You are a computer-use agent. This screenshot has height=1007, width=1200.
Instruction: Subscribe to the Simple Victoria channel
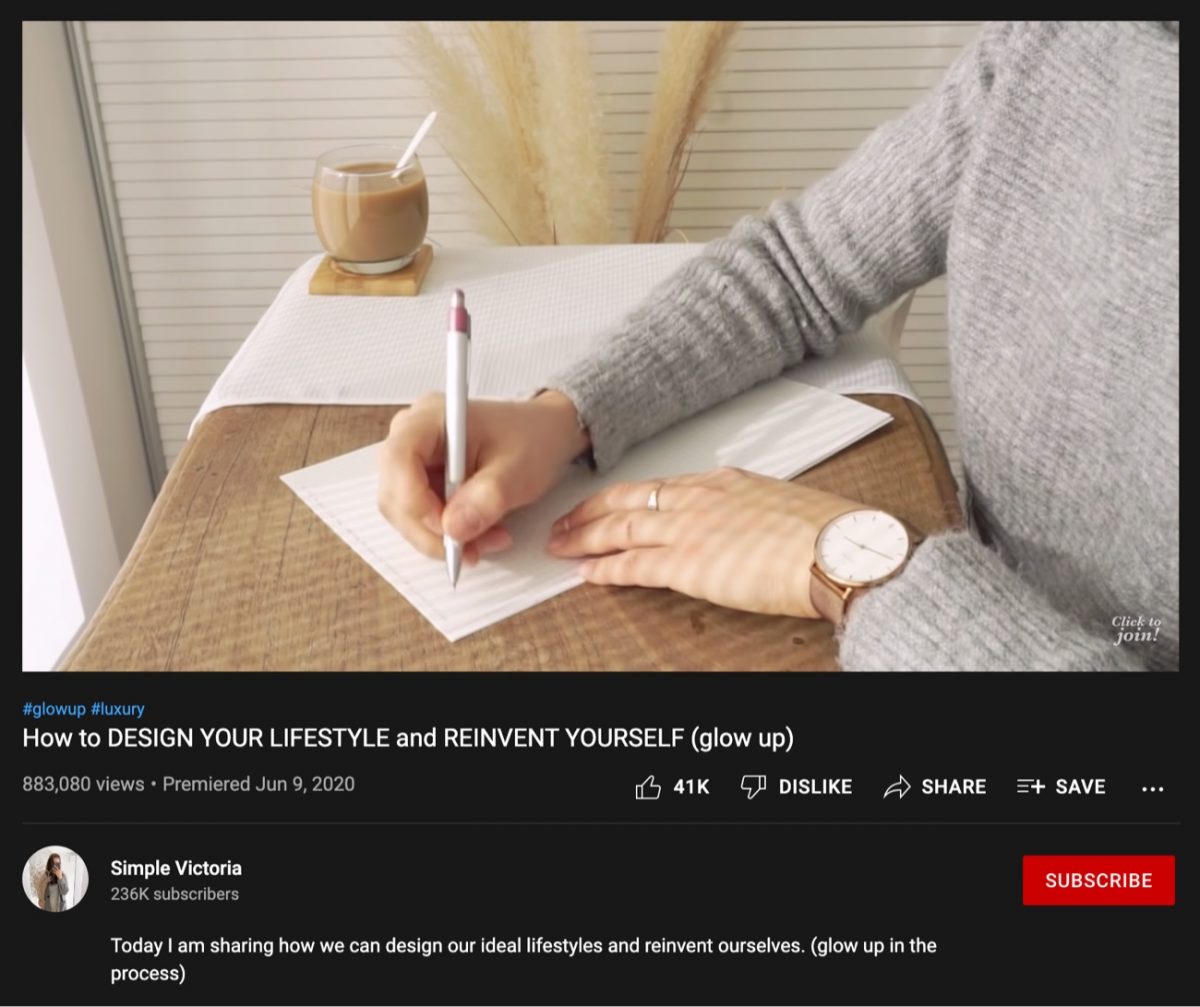[1098, 880]
